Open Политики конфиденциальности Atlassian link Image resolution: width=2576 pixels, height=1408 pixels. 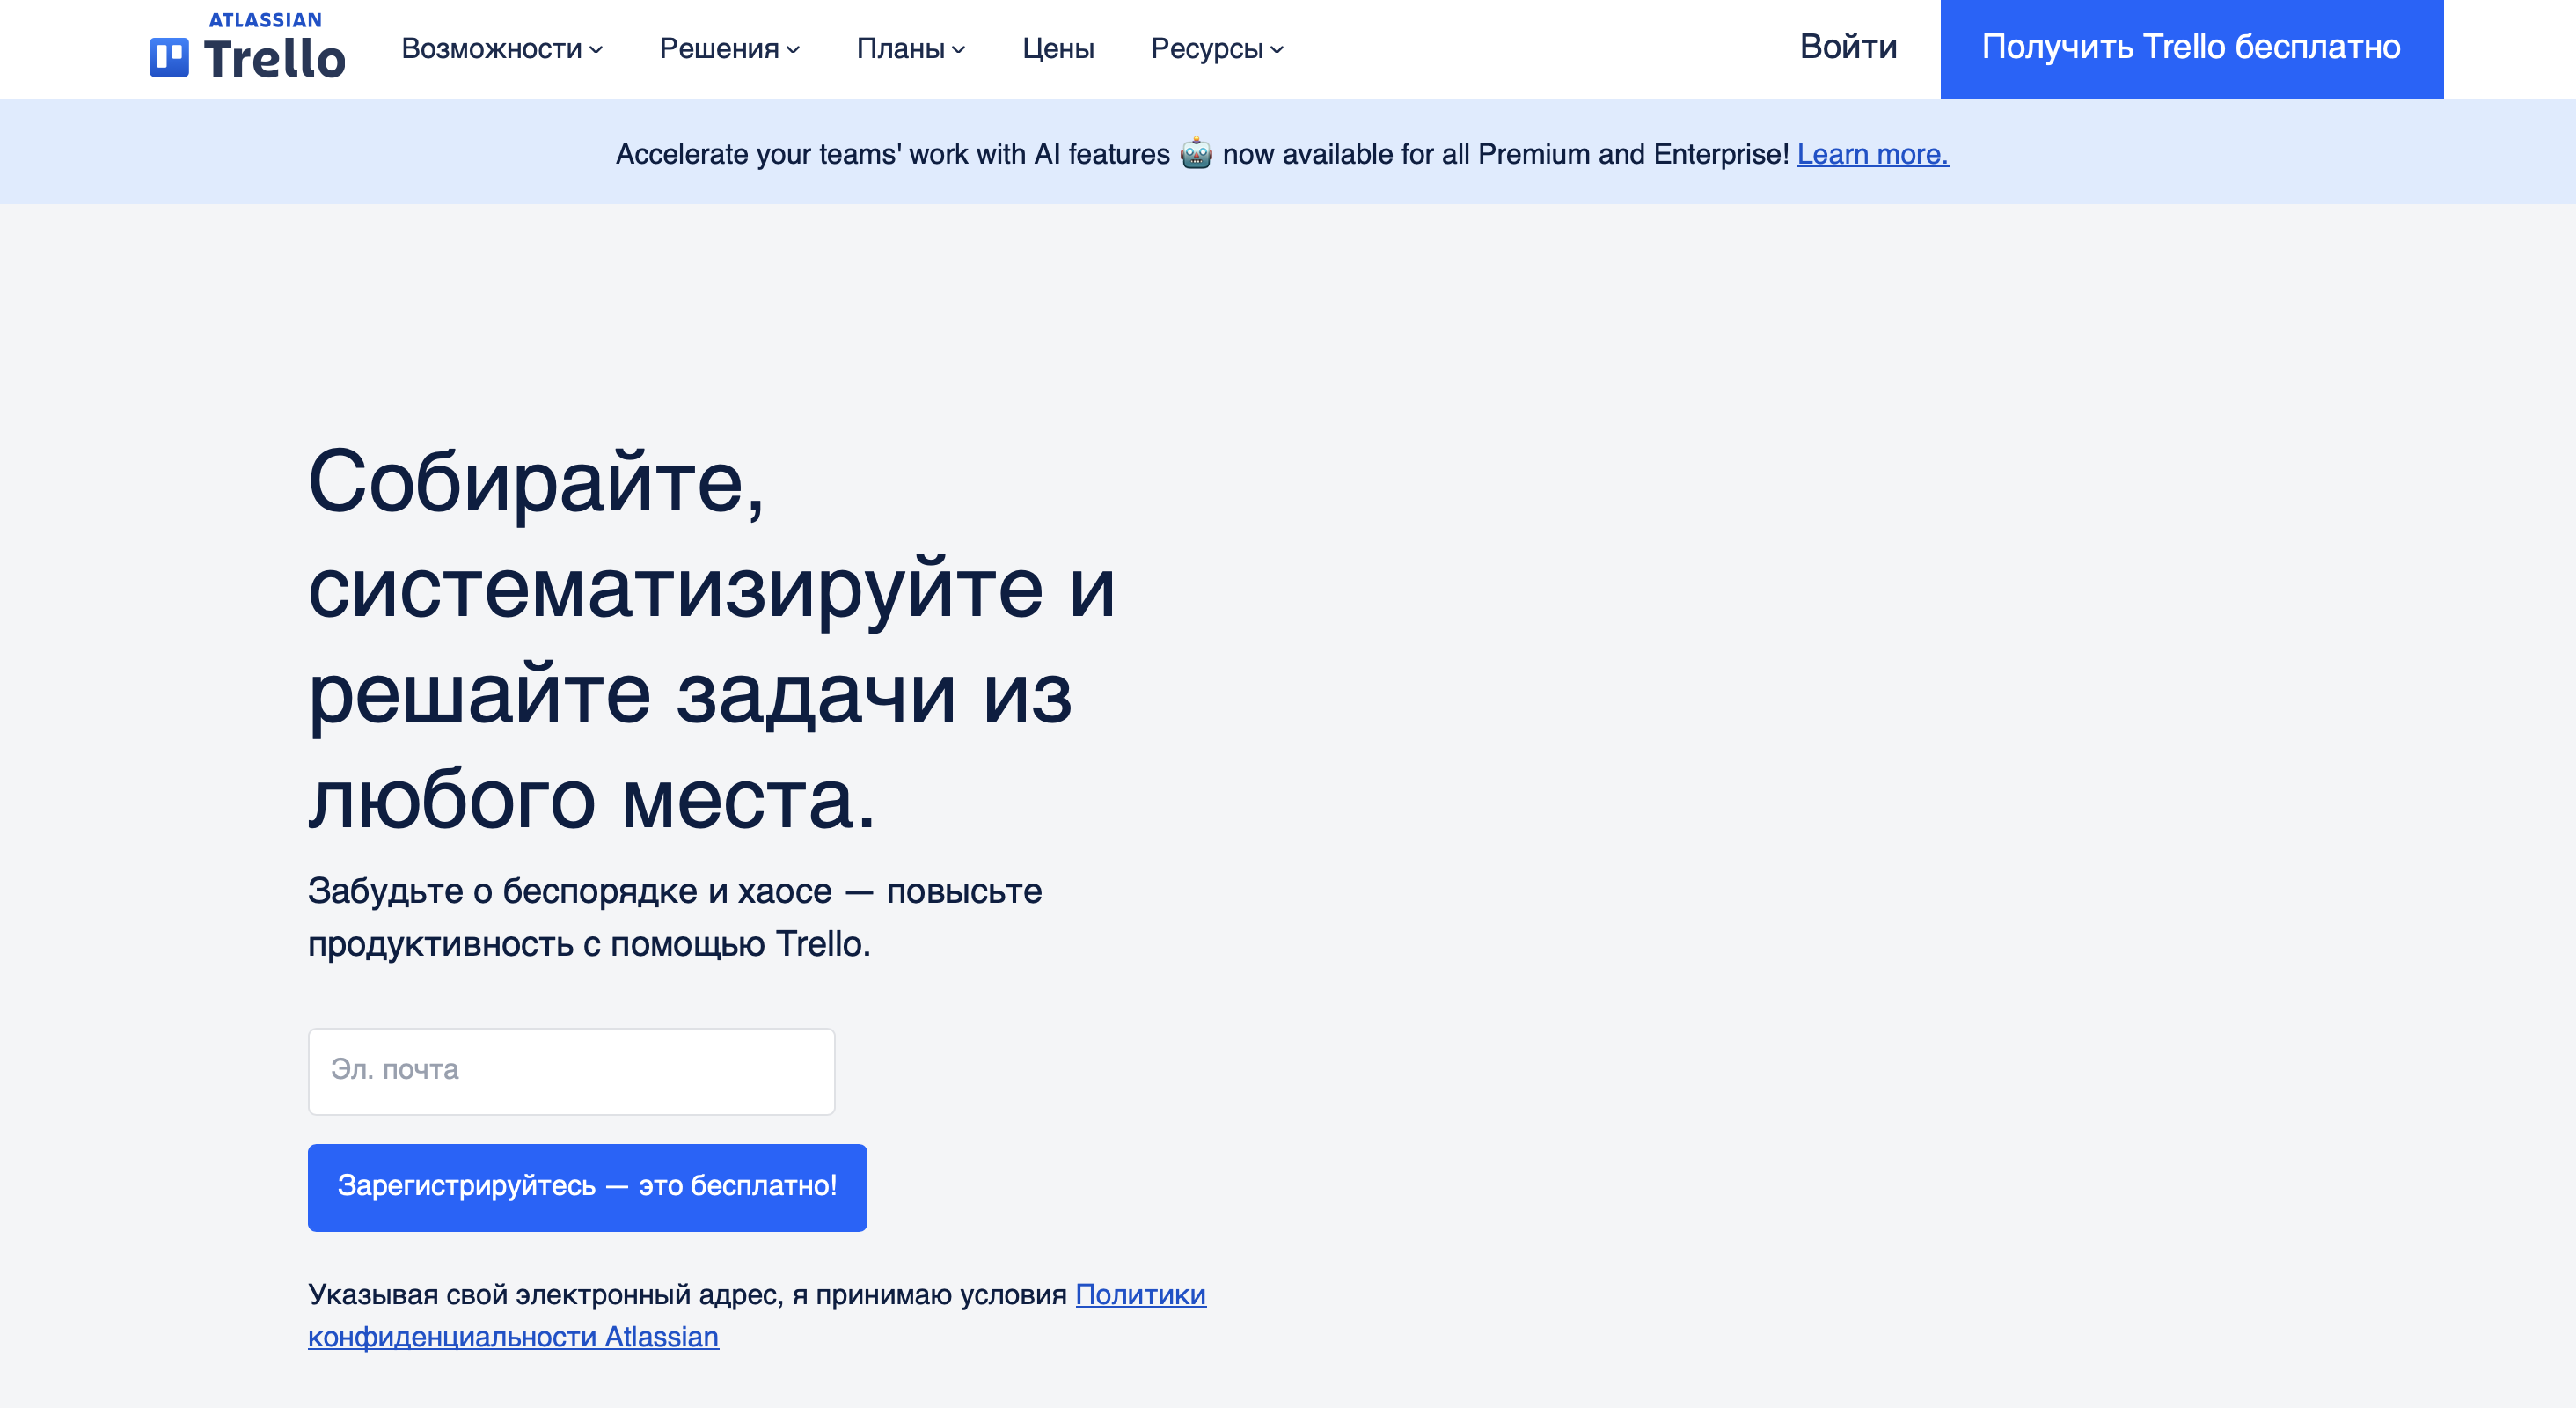pyautogui.click(x=757, y=1315)
